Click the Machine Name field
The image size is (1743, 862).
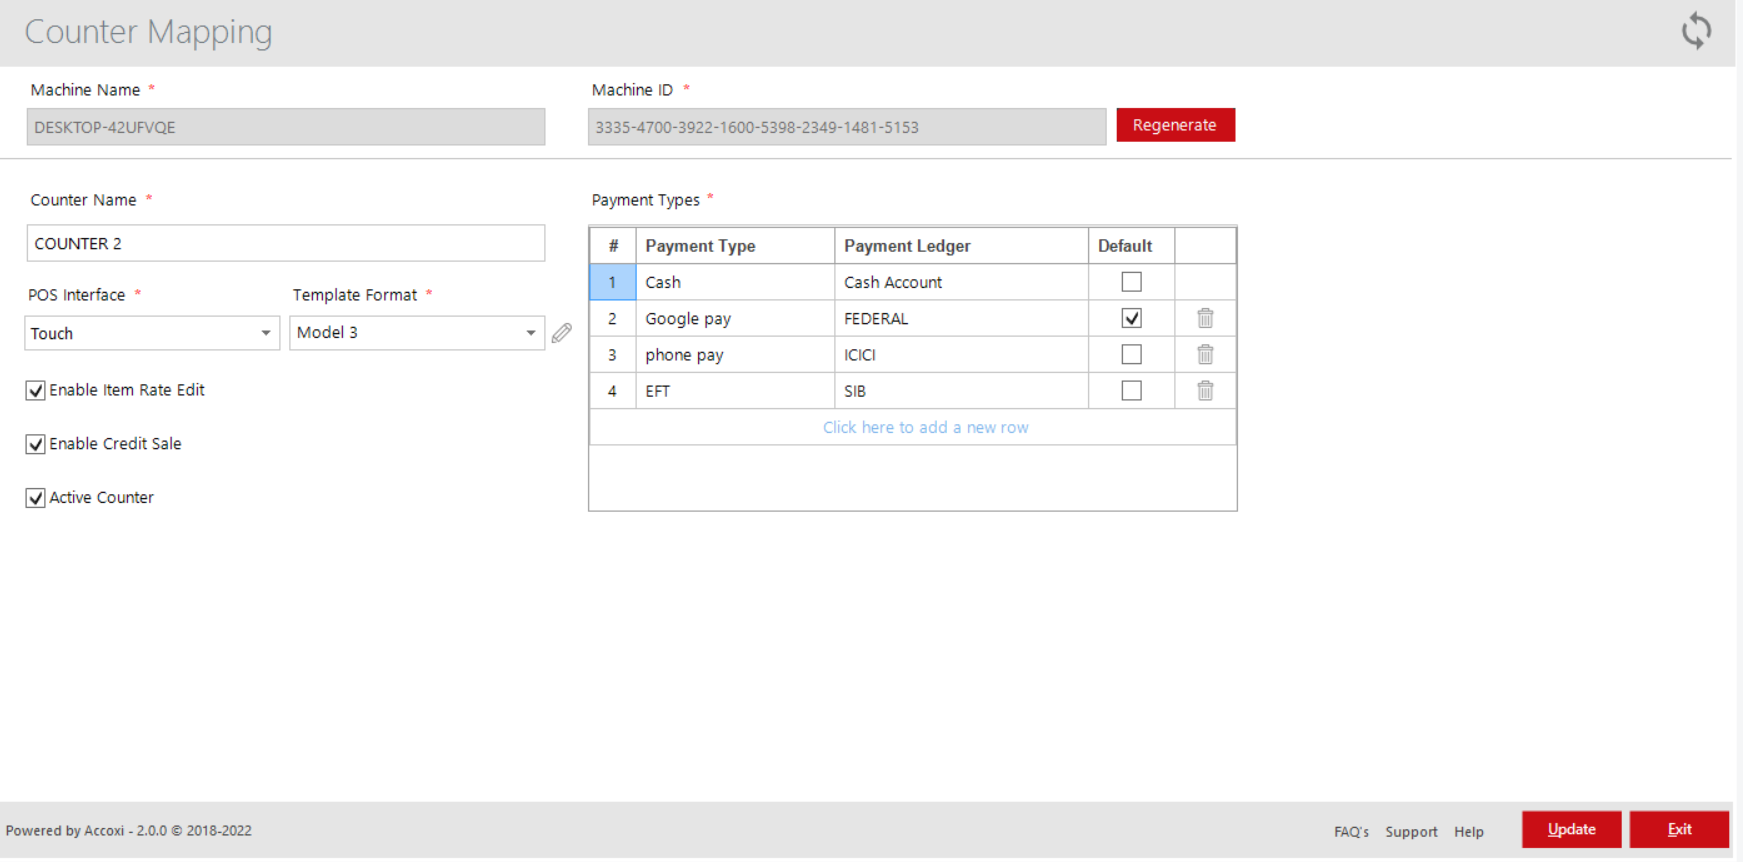286,127
